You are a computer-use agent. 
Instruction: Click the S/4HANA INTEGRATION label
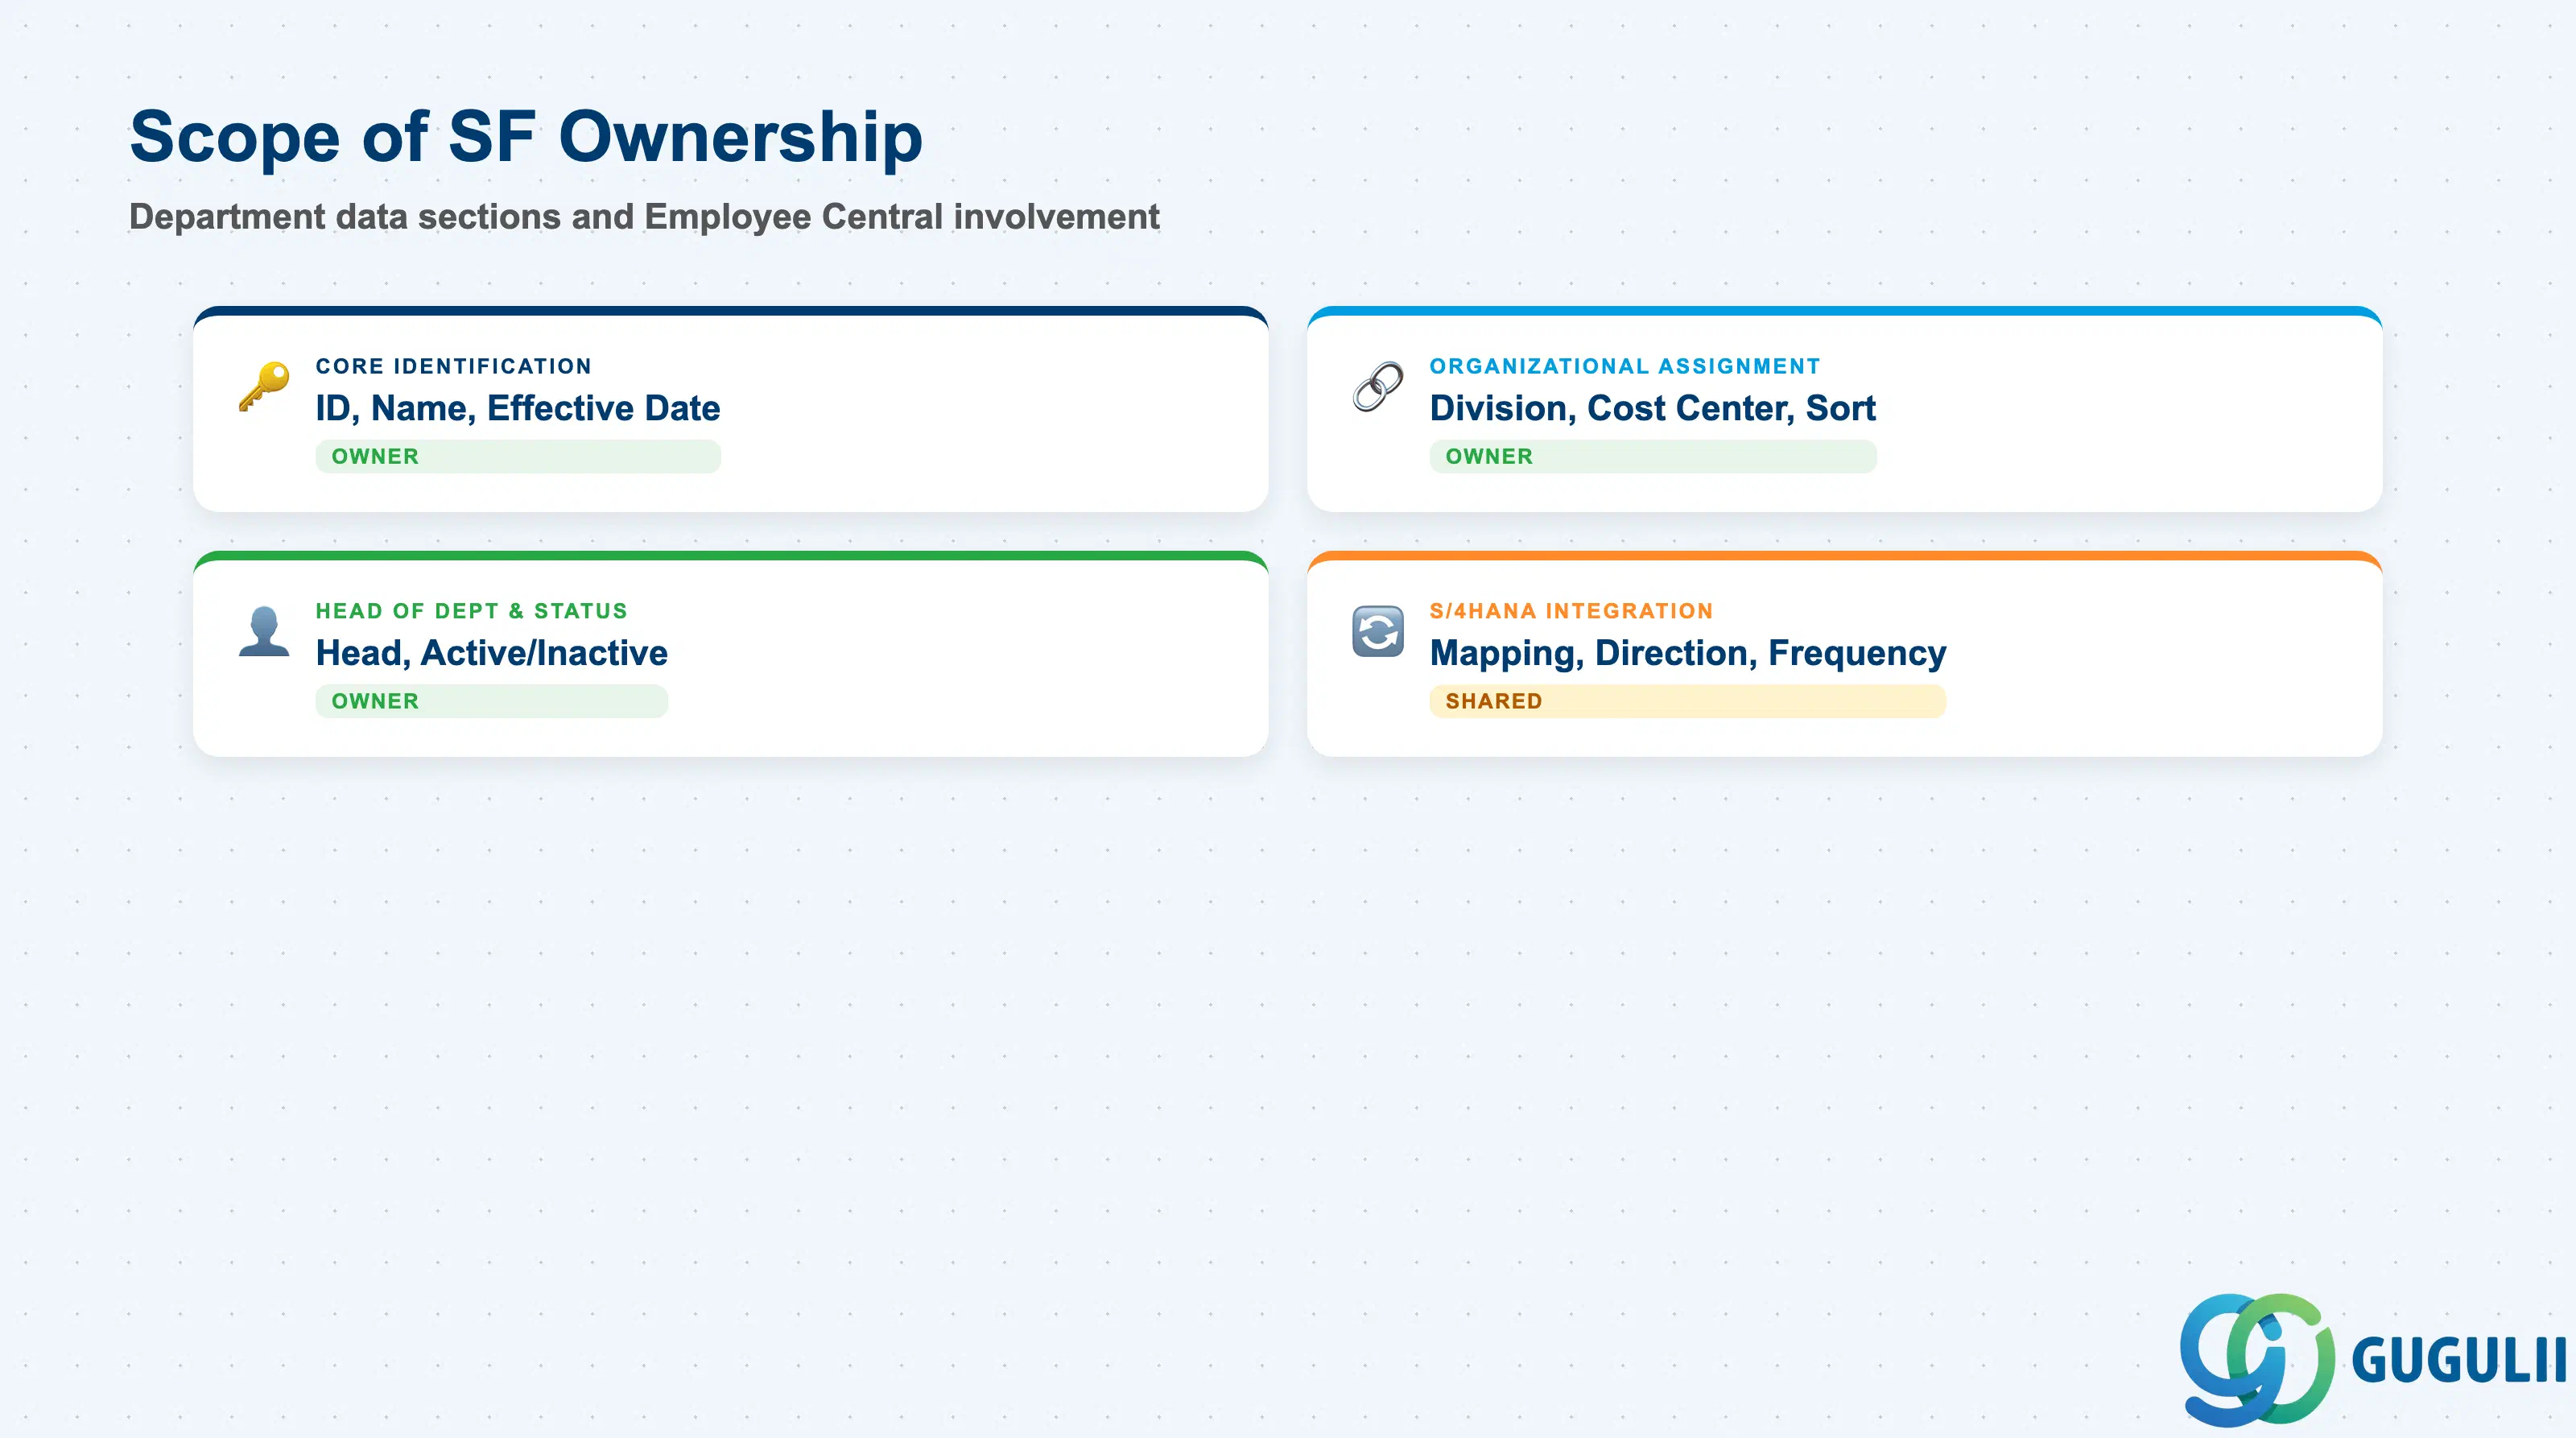pos(1571,611)
